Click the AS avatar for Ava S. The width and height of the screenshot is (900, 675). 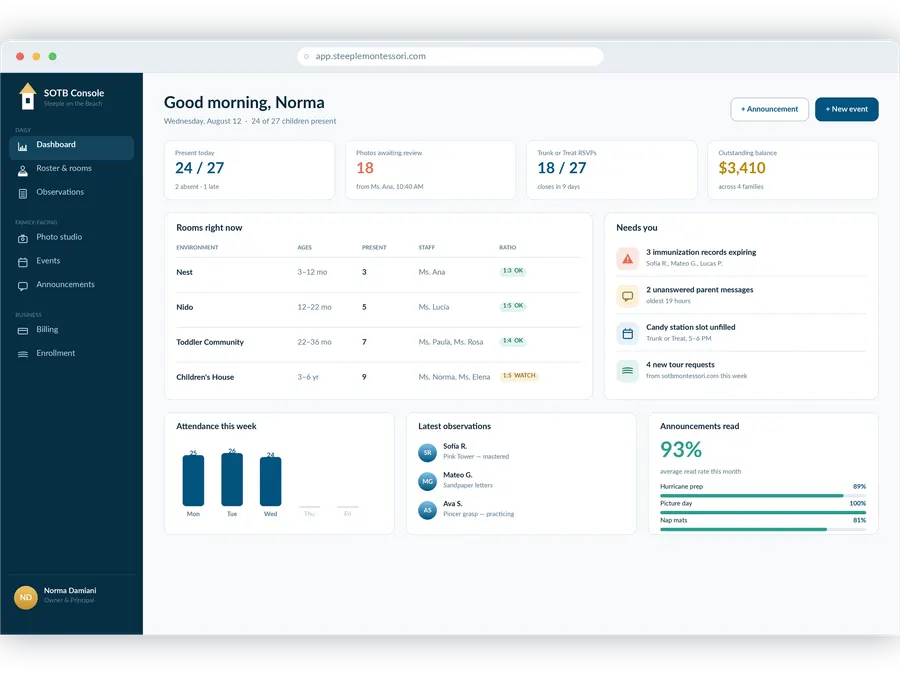[427, 510]
